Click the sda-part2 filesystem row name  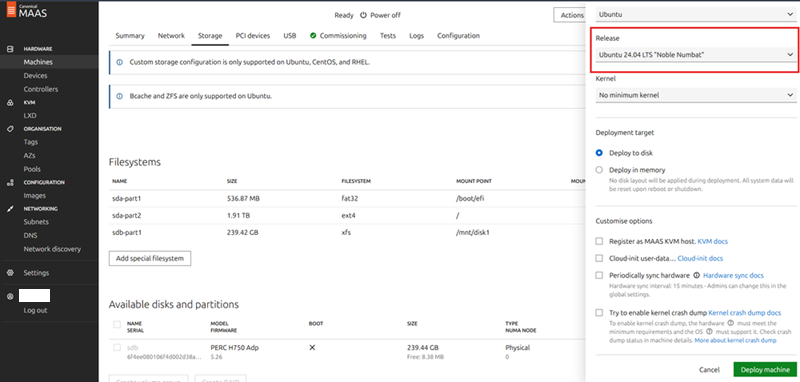tap(127, 215)
